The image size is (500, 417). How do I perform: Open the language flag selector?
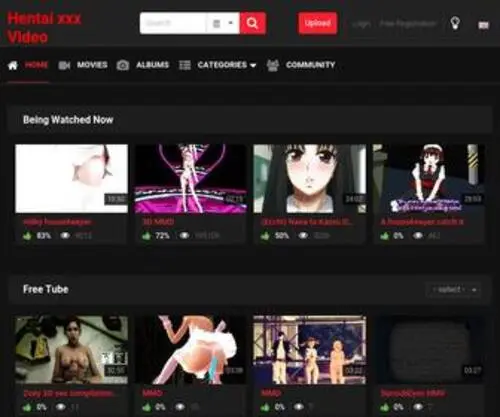(484, 25)
